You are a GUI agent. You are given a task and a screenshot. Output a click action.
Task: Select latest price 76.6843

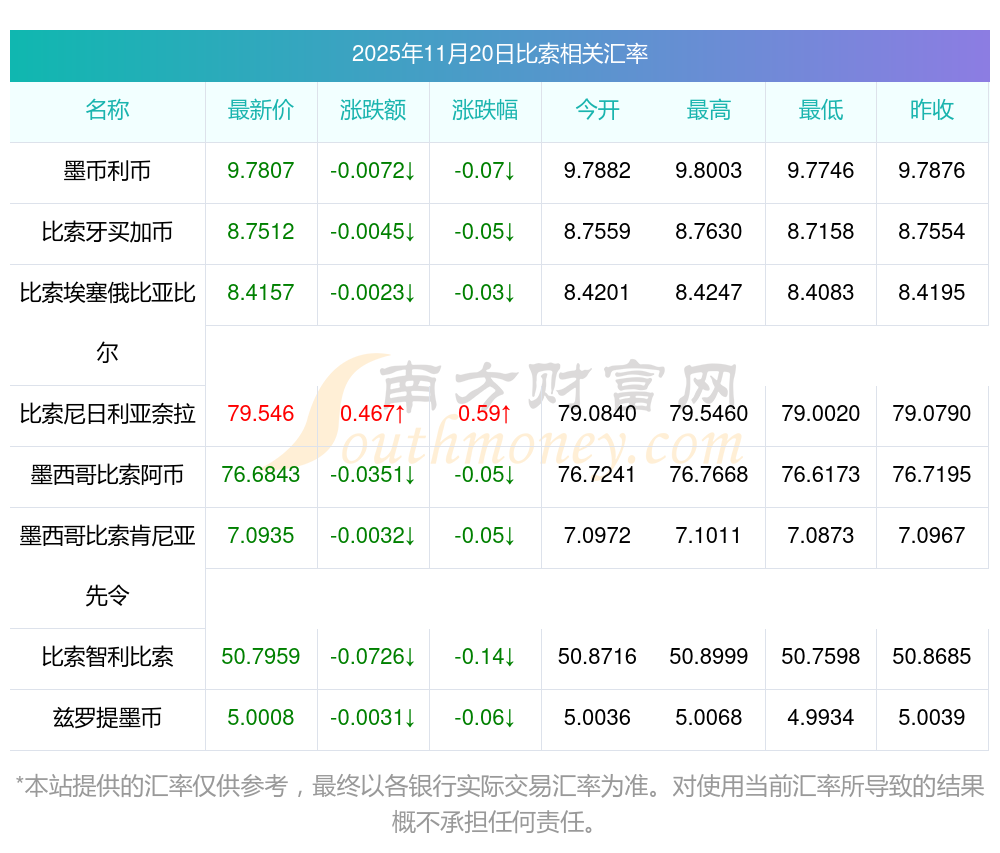[261, 474]
